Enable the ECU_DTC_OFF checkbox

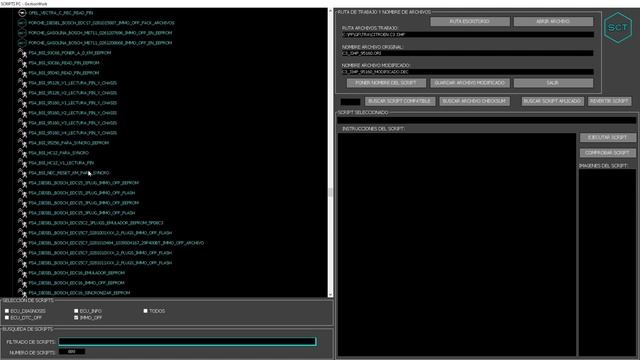7,318
